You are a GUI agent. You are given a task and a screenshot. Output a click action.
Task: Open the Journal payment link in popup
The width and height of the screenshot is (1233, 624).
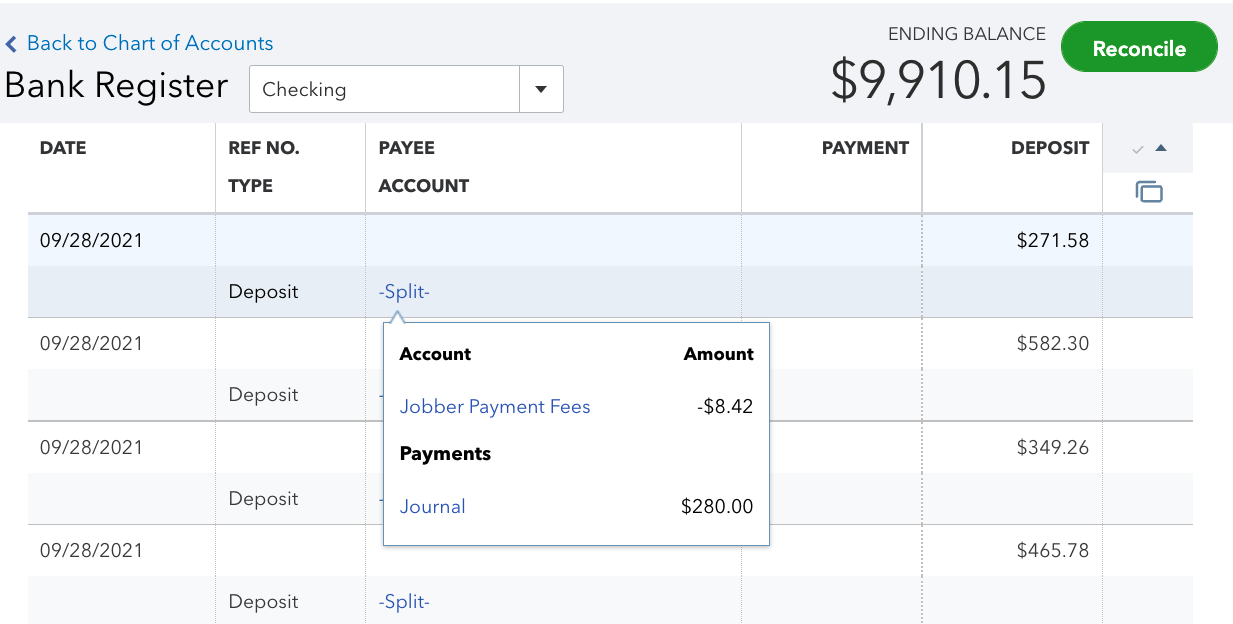tap(432, 507)
